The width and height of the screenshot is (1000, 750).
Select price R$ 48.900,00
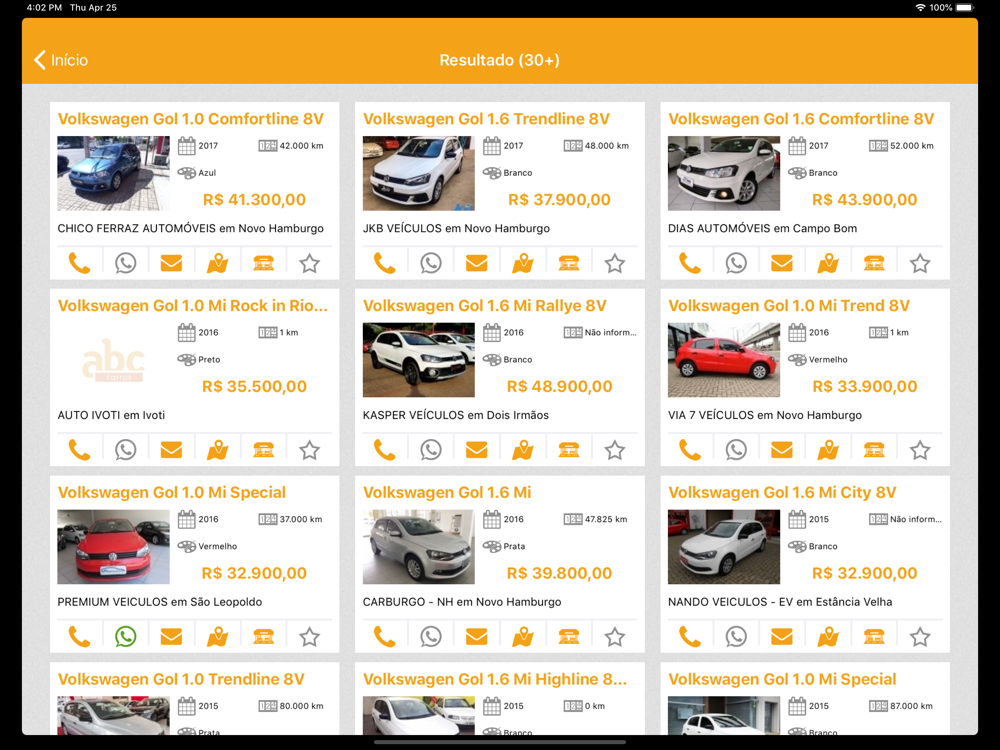pos(559,386)
